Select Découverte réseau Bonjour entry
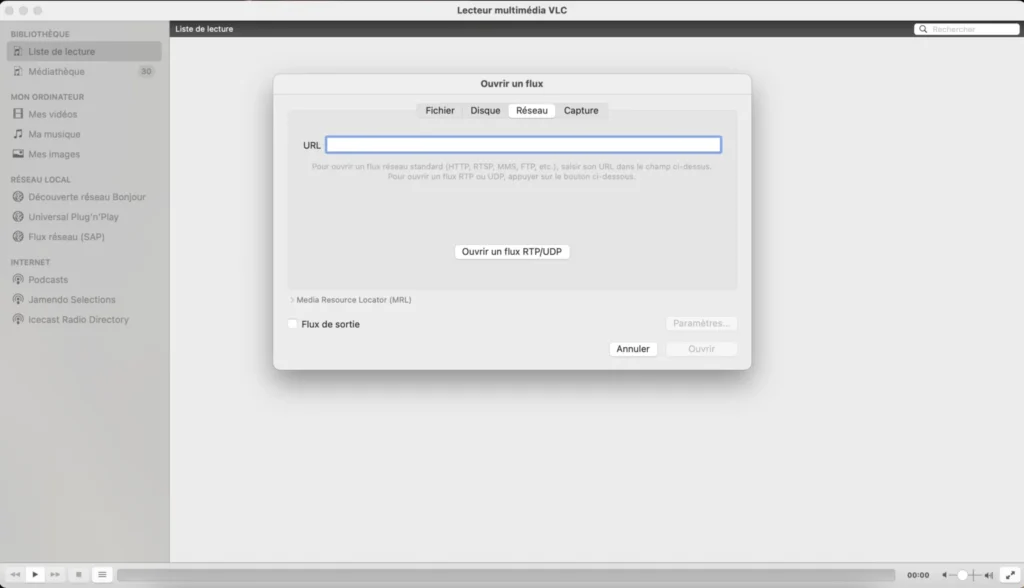 [x=87, y=197]
